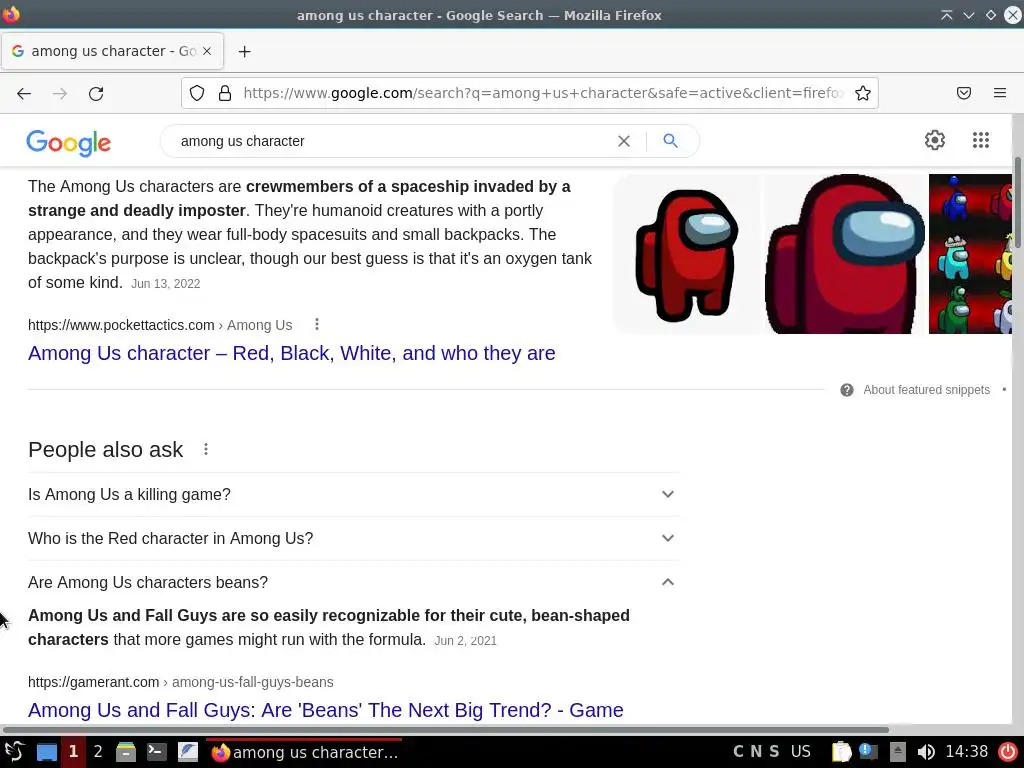This screenshot has height=768, width=1024.
Task: Open the tracking protection shield icon
Action: [x=197, y=93]
